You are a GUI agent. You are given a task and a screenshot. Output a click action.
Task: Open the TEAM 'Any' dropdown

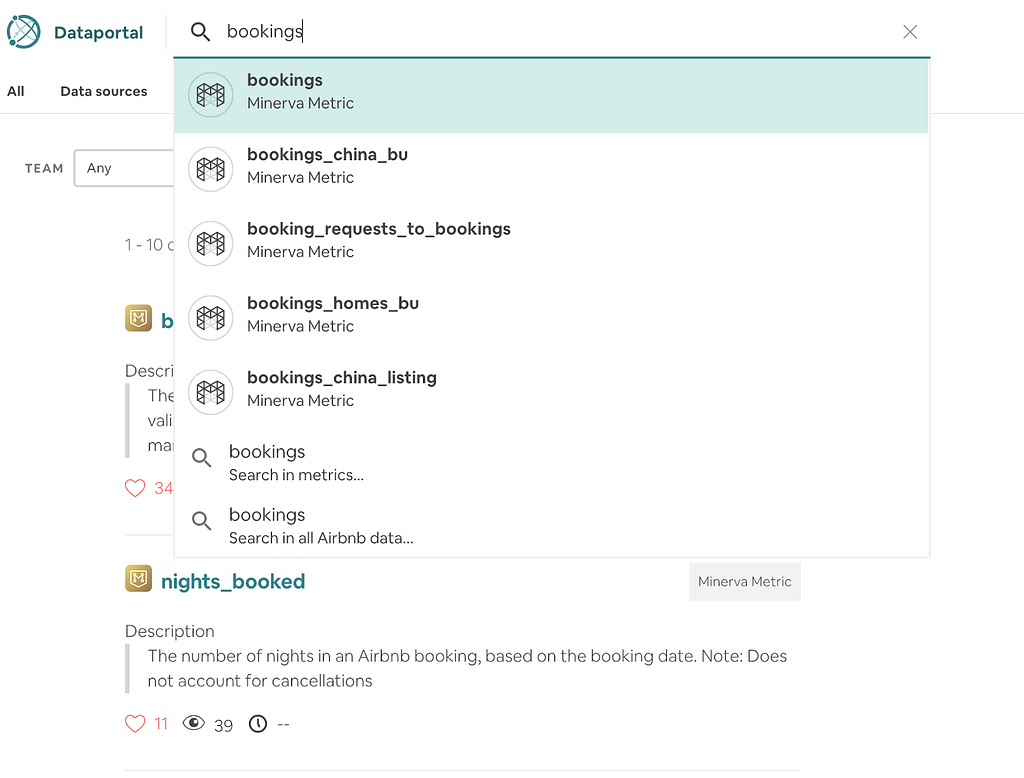coord(124,168)
